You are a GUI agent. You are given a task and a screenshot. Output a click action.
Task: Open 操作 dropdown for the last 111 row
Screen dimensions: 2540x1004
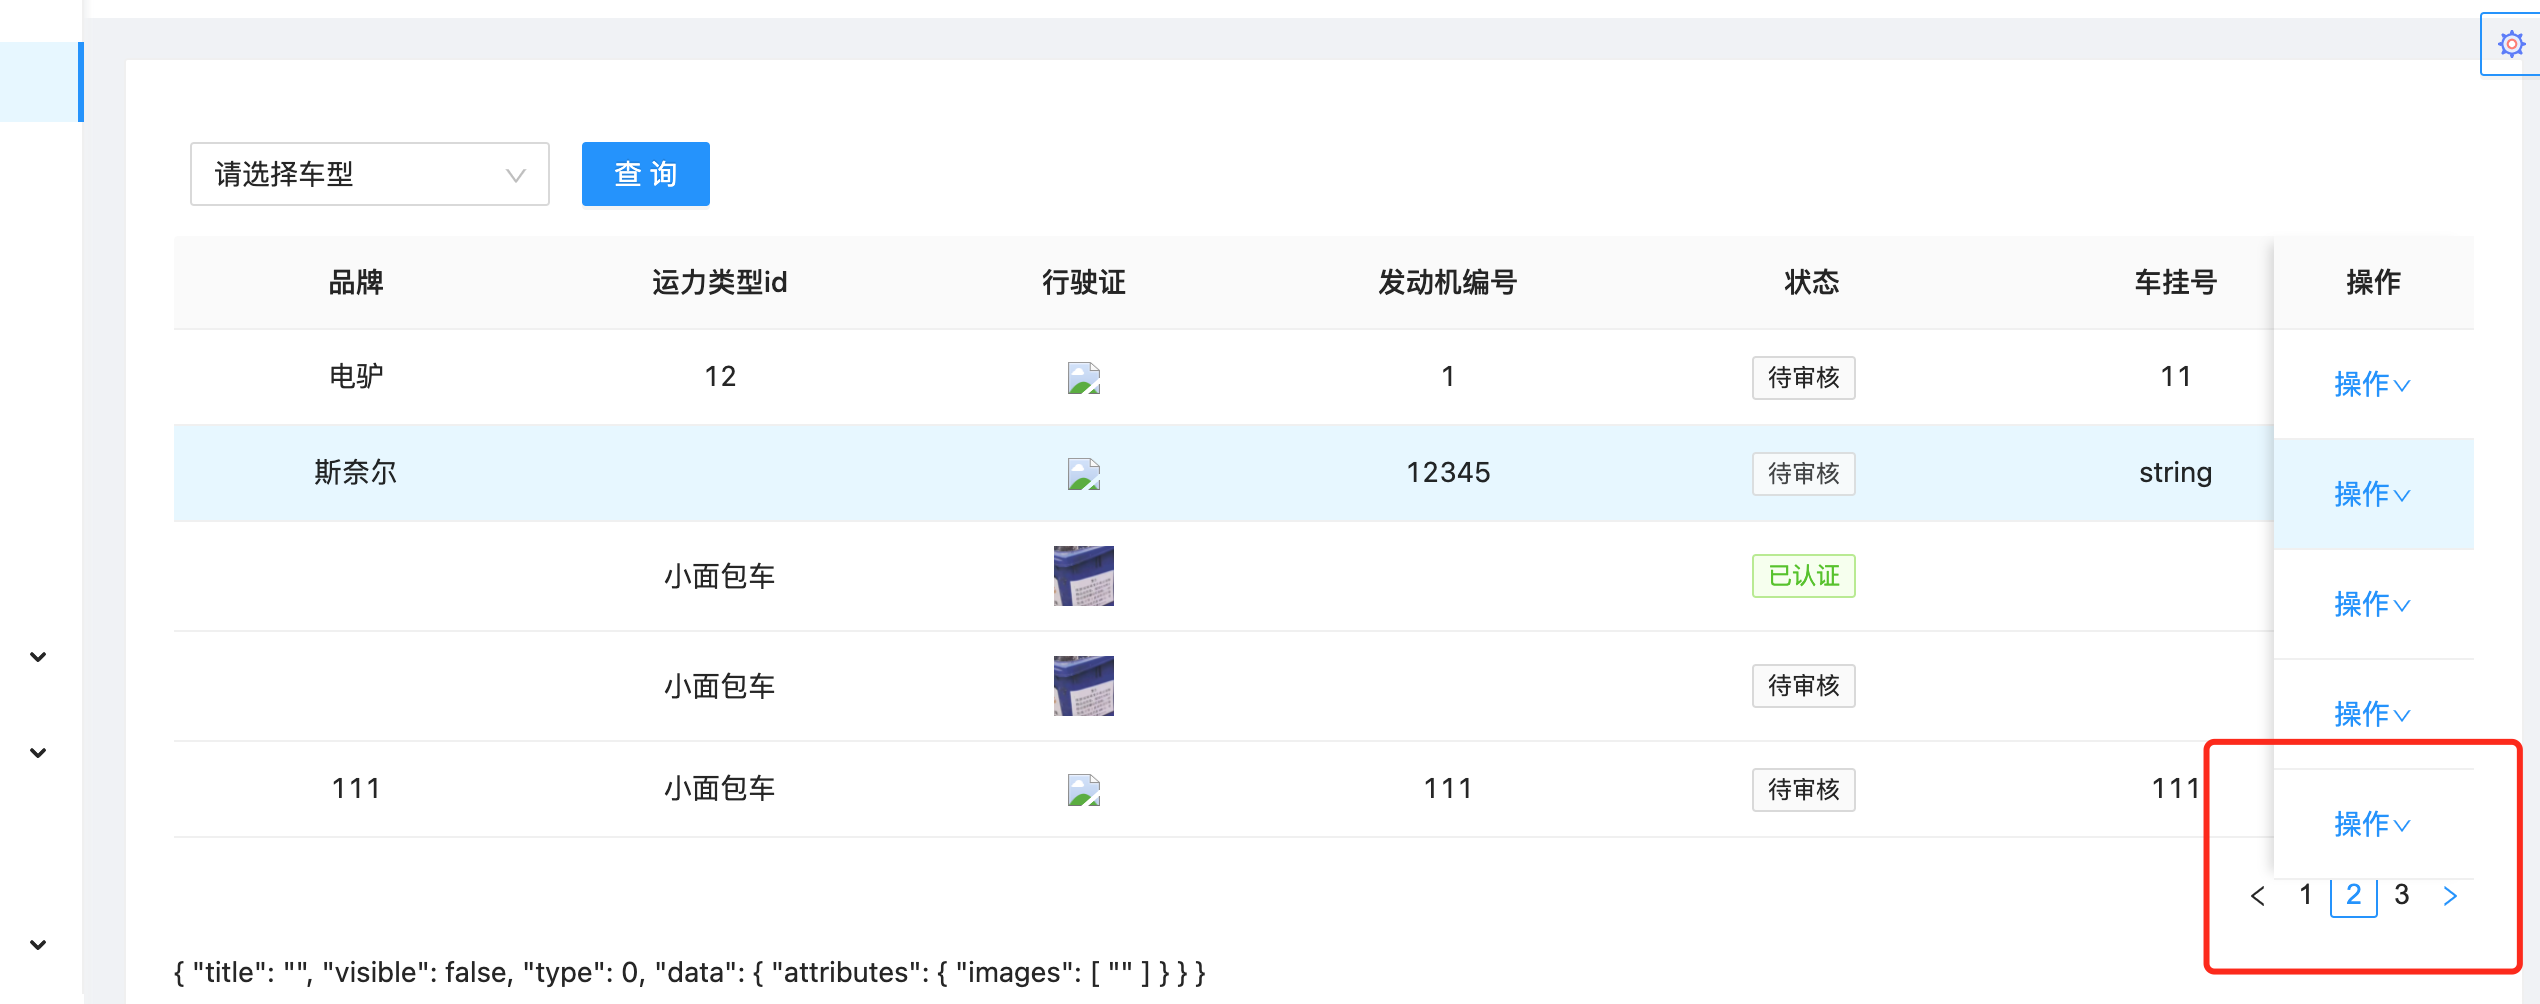coord(2372,824)
